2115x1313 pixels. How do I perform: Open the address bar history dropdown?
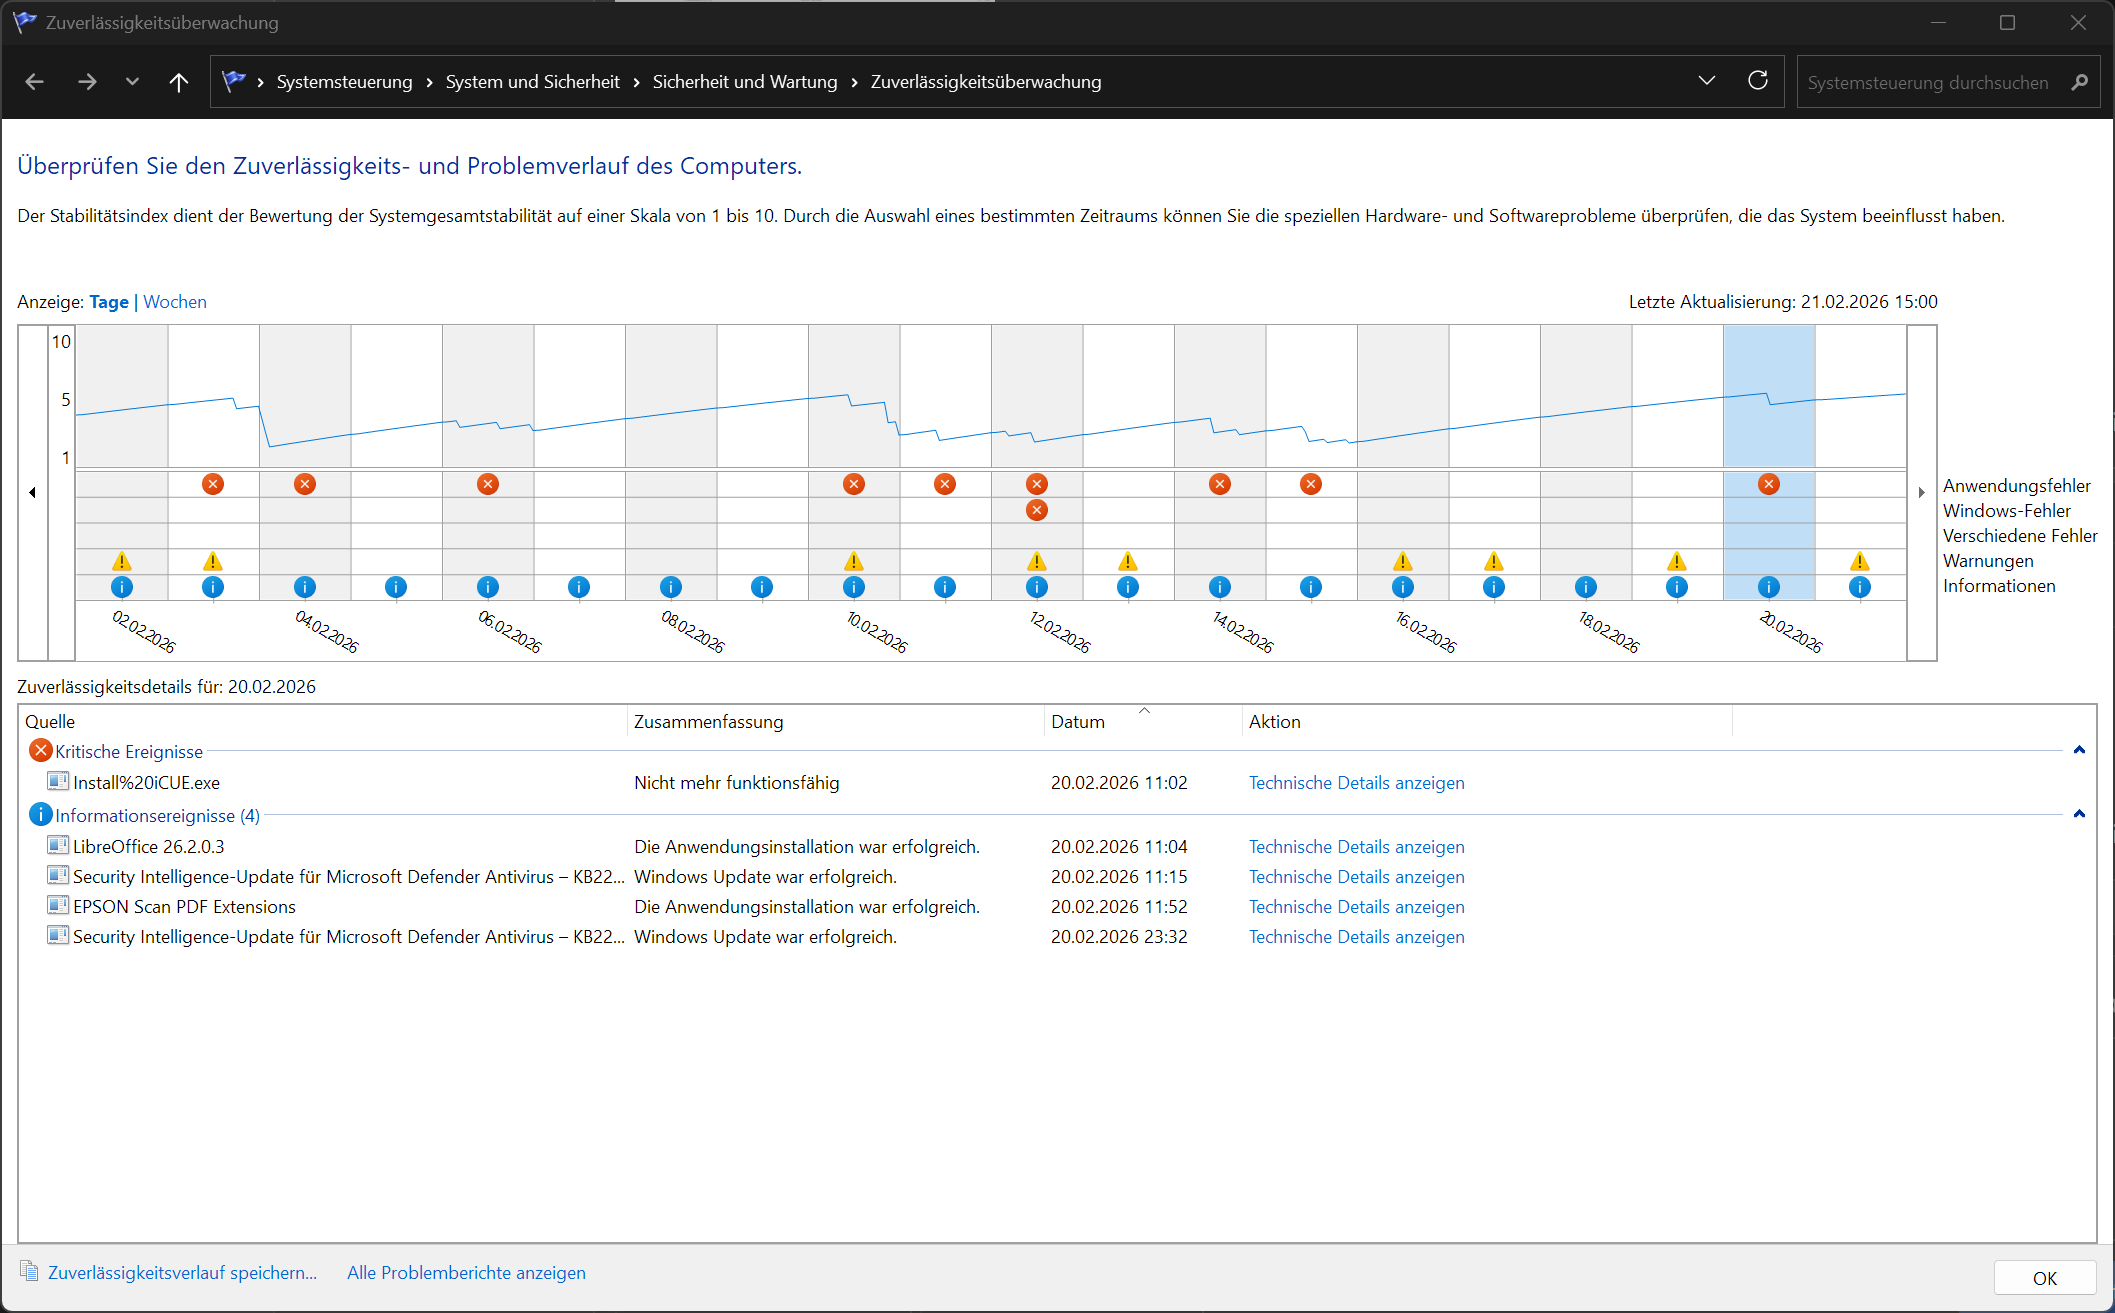(x=1706, y=81)
